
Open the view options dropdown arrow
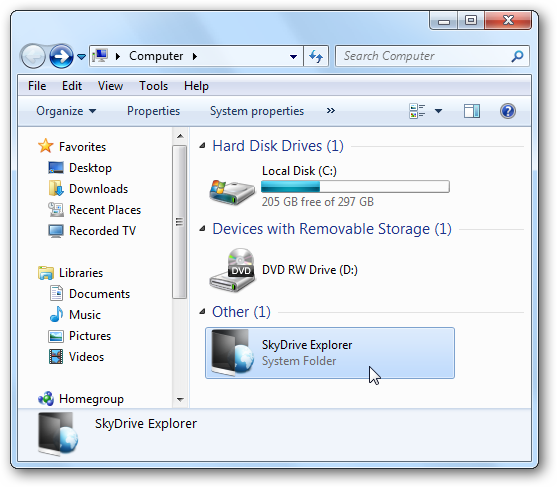[439, 111]
